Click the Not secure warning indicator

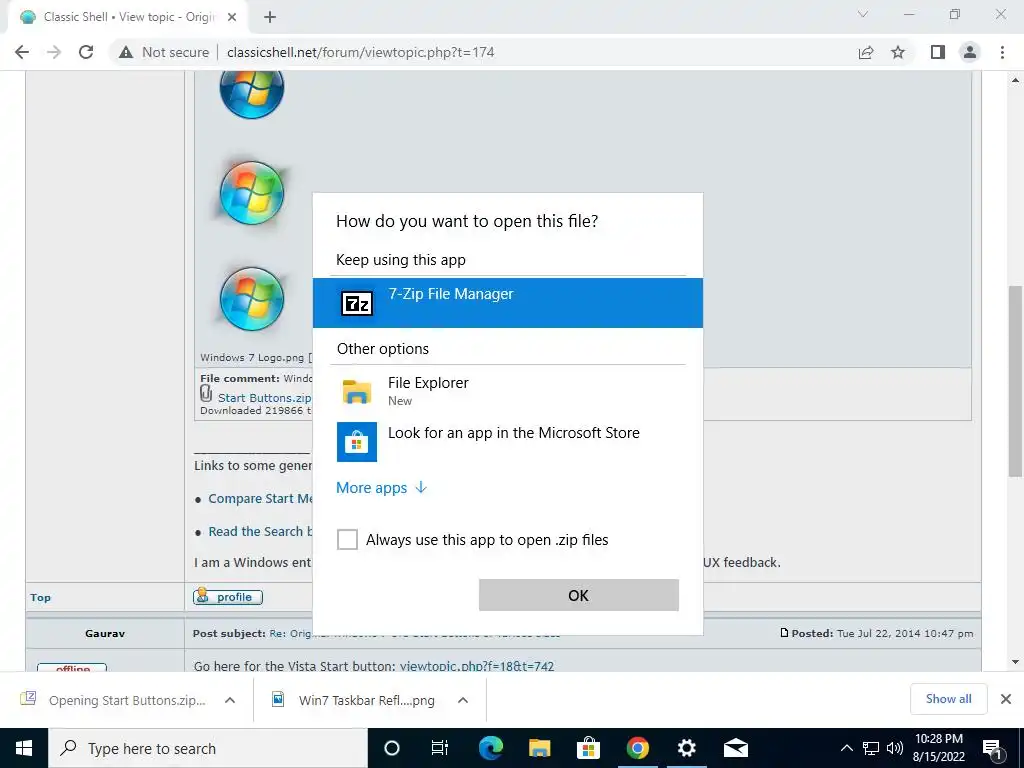(164, 52)
